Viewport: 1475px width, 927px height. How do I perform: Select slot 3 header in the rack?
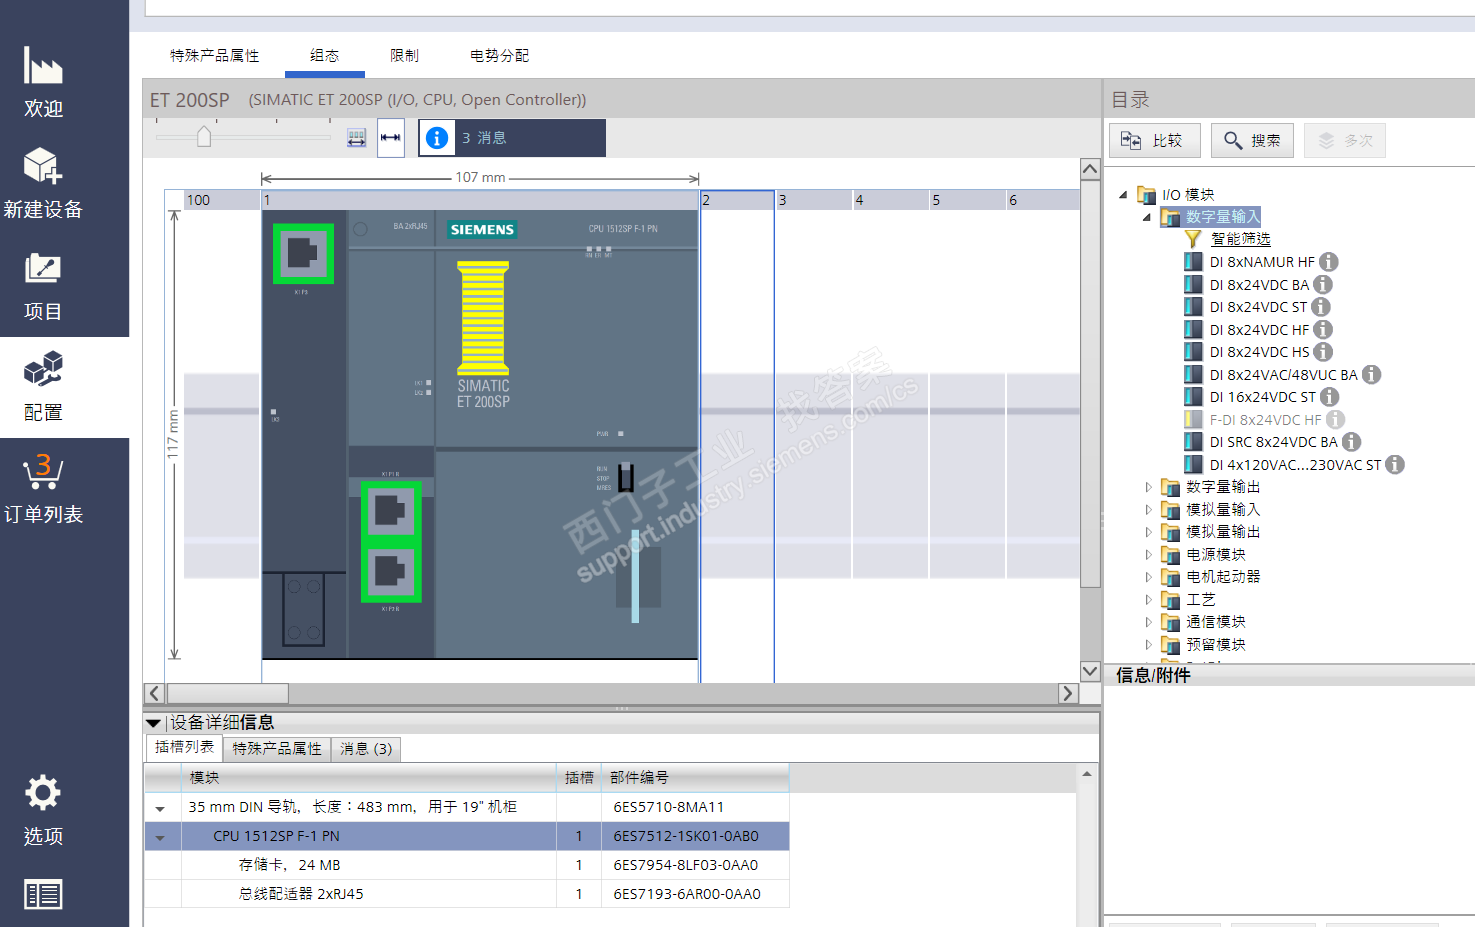click(x=814, y=200)
